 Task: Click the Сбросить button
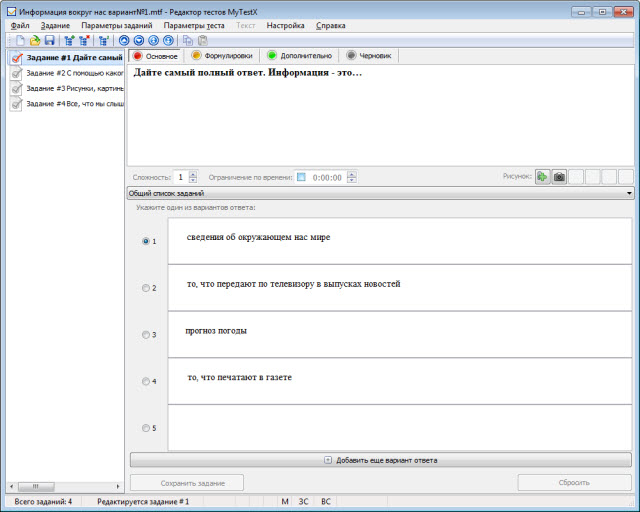pyautogui.click(x=574, y=482)
